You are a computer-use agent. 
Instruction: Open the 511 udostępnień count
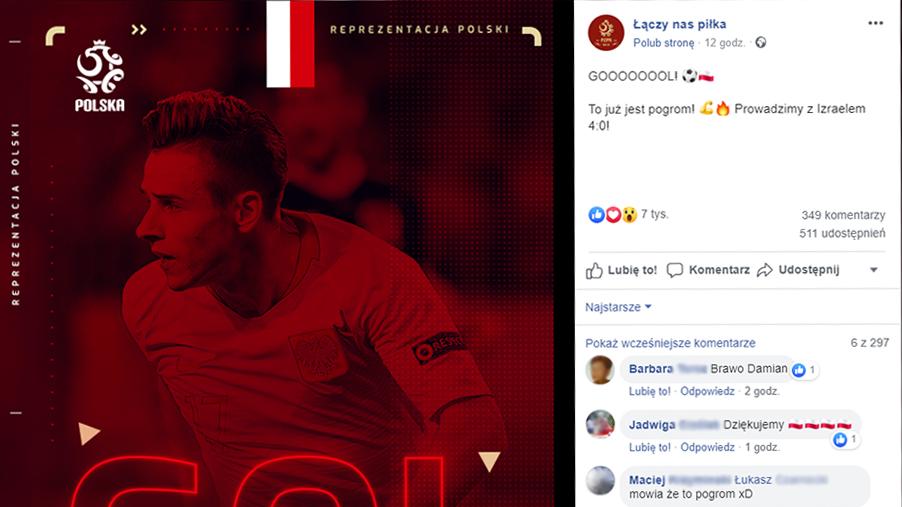click(842, 234)
